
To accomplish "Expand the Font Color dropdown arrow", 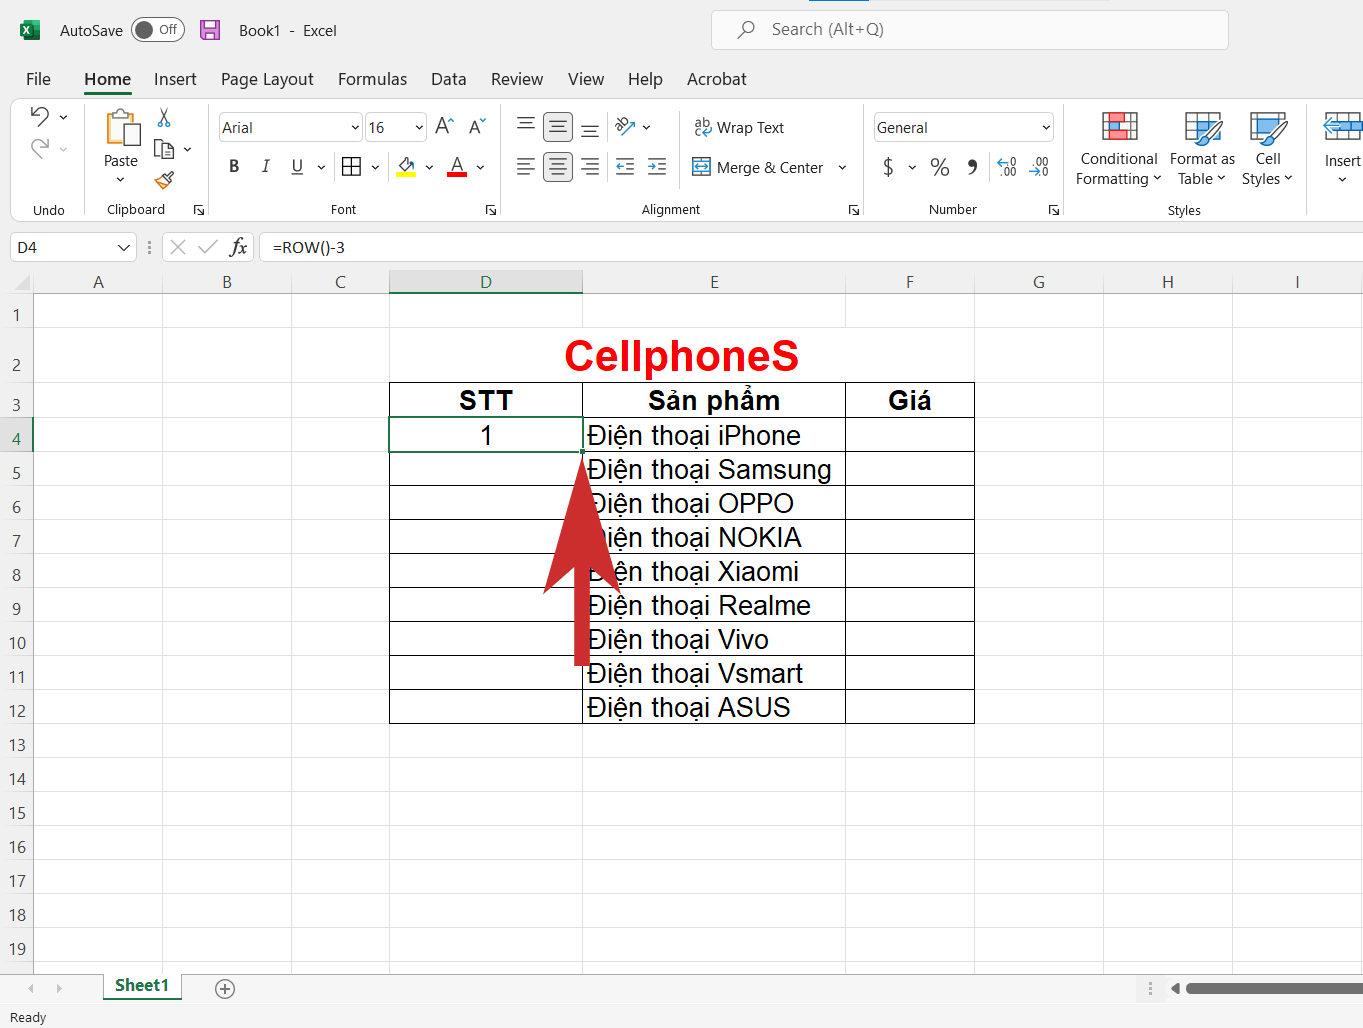I will 480,167.
